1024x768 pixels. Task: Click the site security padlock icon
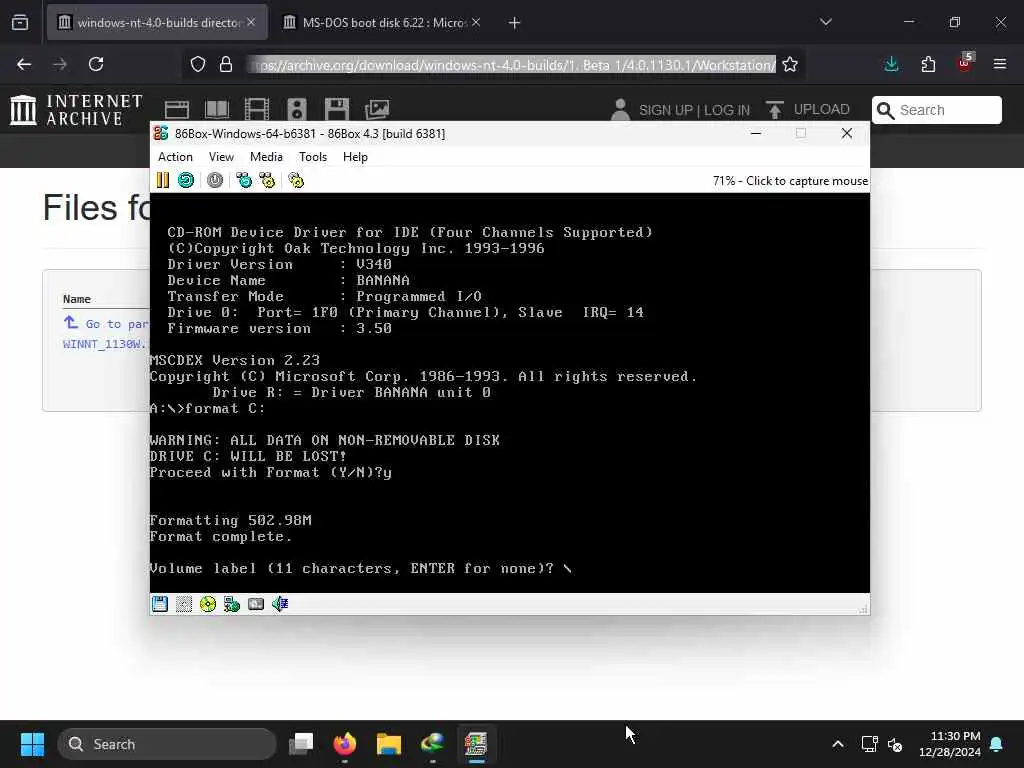click(x=226, y=64)
